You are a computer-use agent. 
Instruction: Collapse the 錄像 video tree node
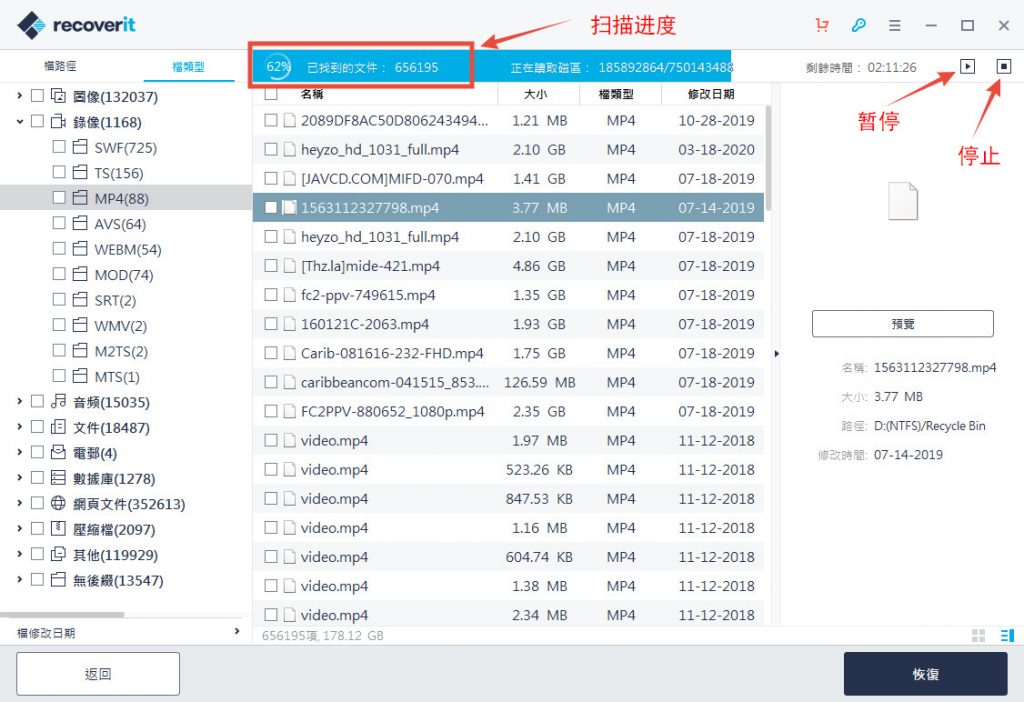click(20, 121)
